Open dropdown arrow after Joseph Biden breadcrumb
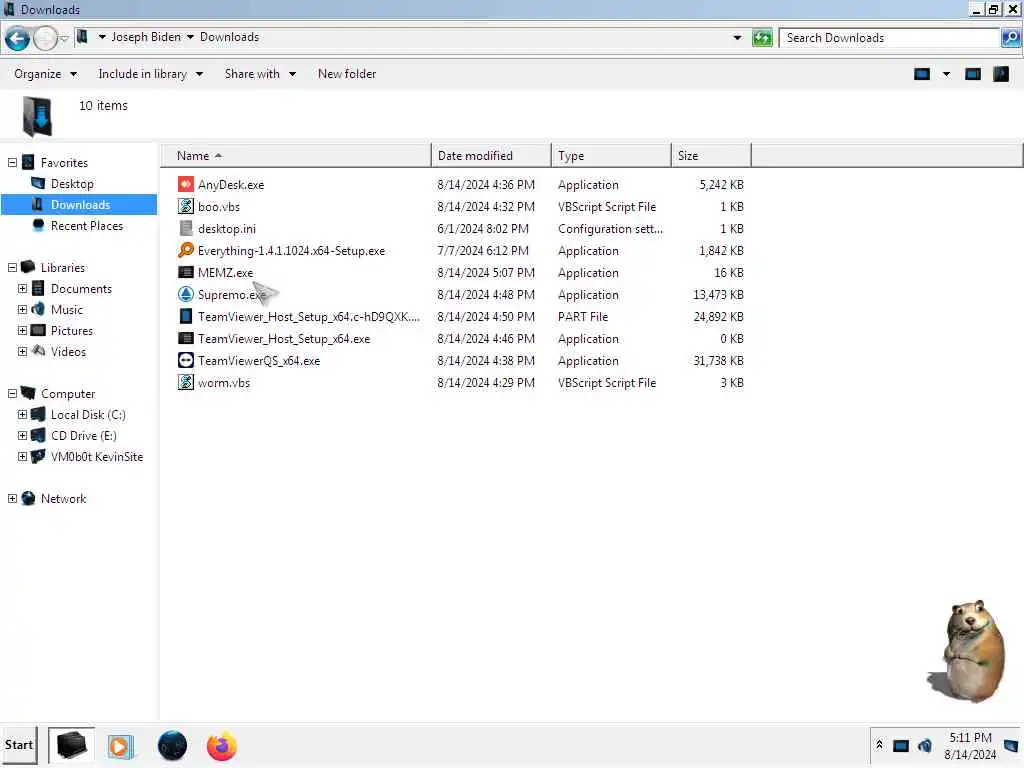 [190, 37]
